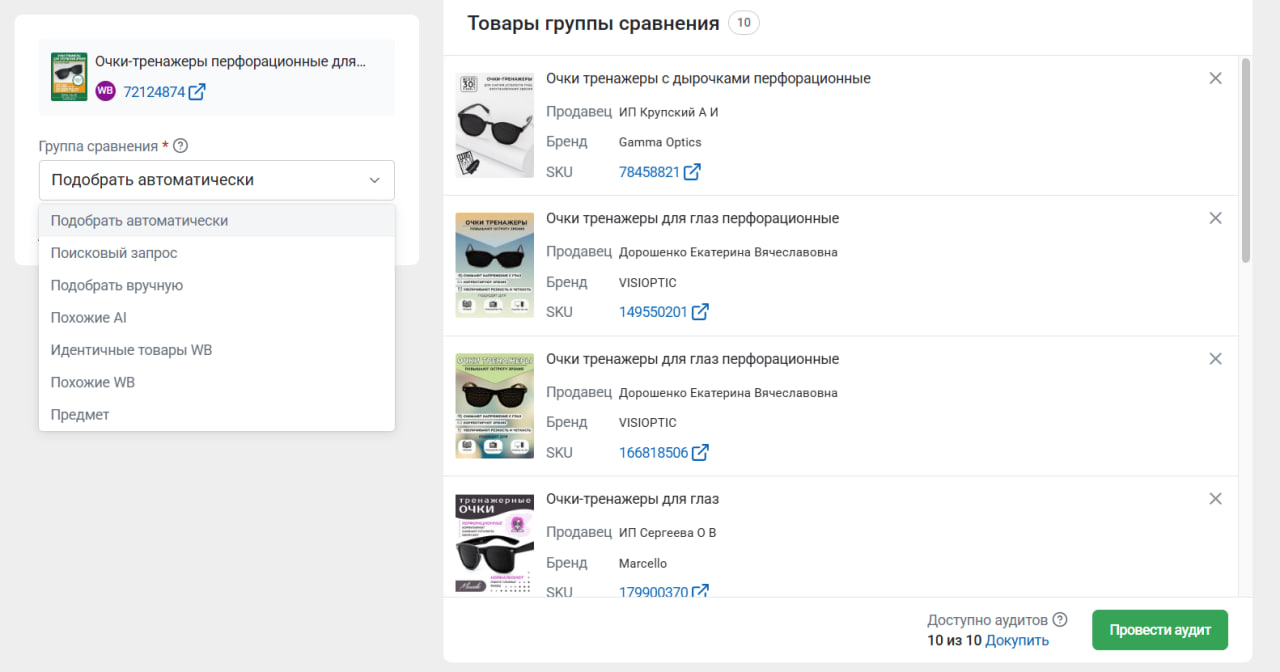
Task: Select Предмет option in dropdown
Action: [x=80, y=415]
